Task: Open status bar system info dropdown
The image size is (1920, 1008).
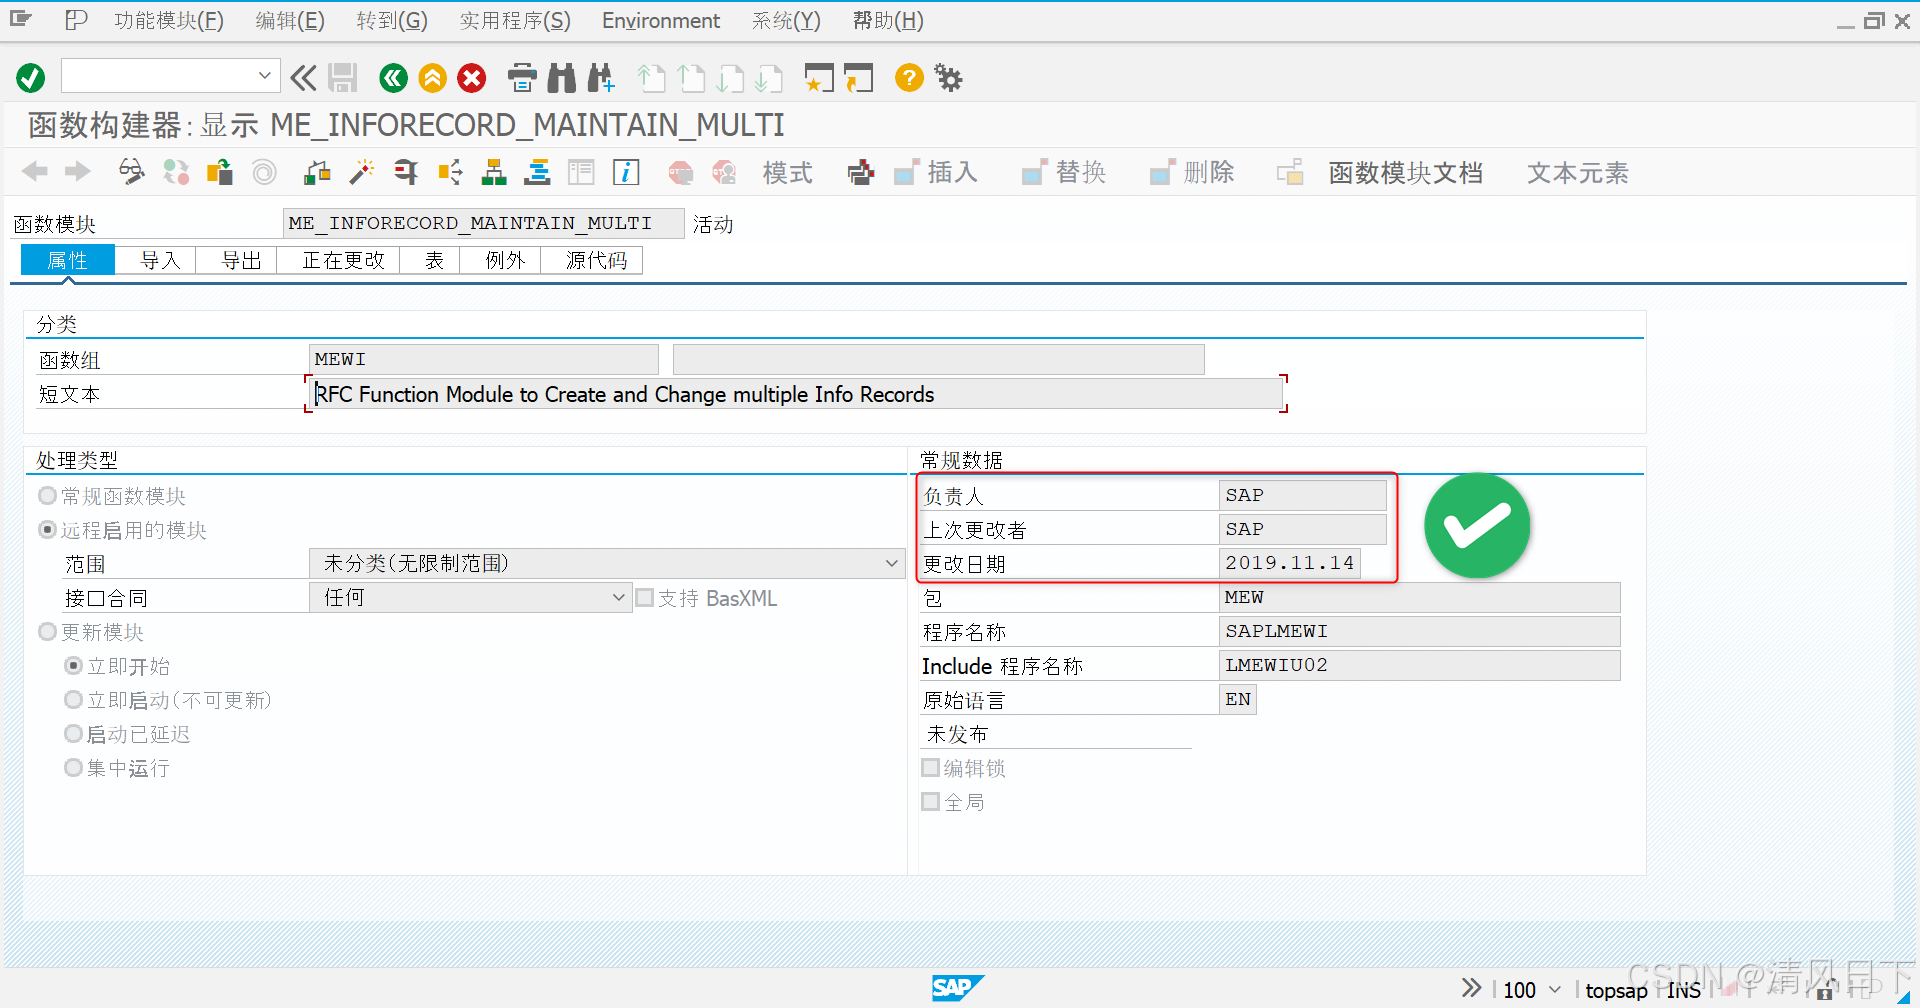Action: (1555, 989)
